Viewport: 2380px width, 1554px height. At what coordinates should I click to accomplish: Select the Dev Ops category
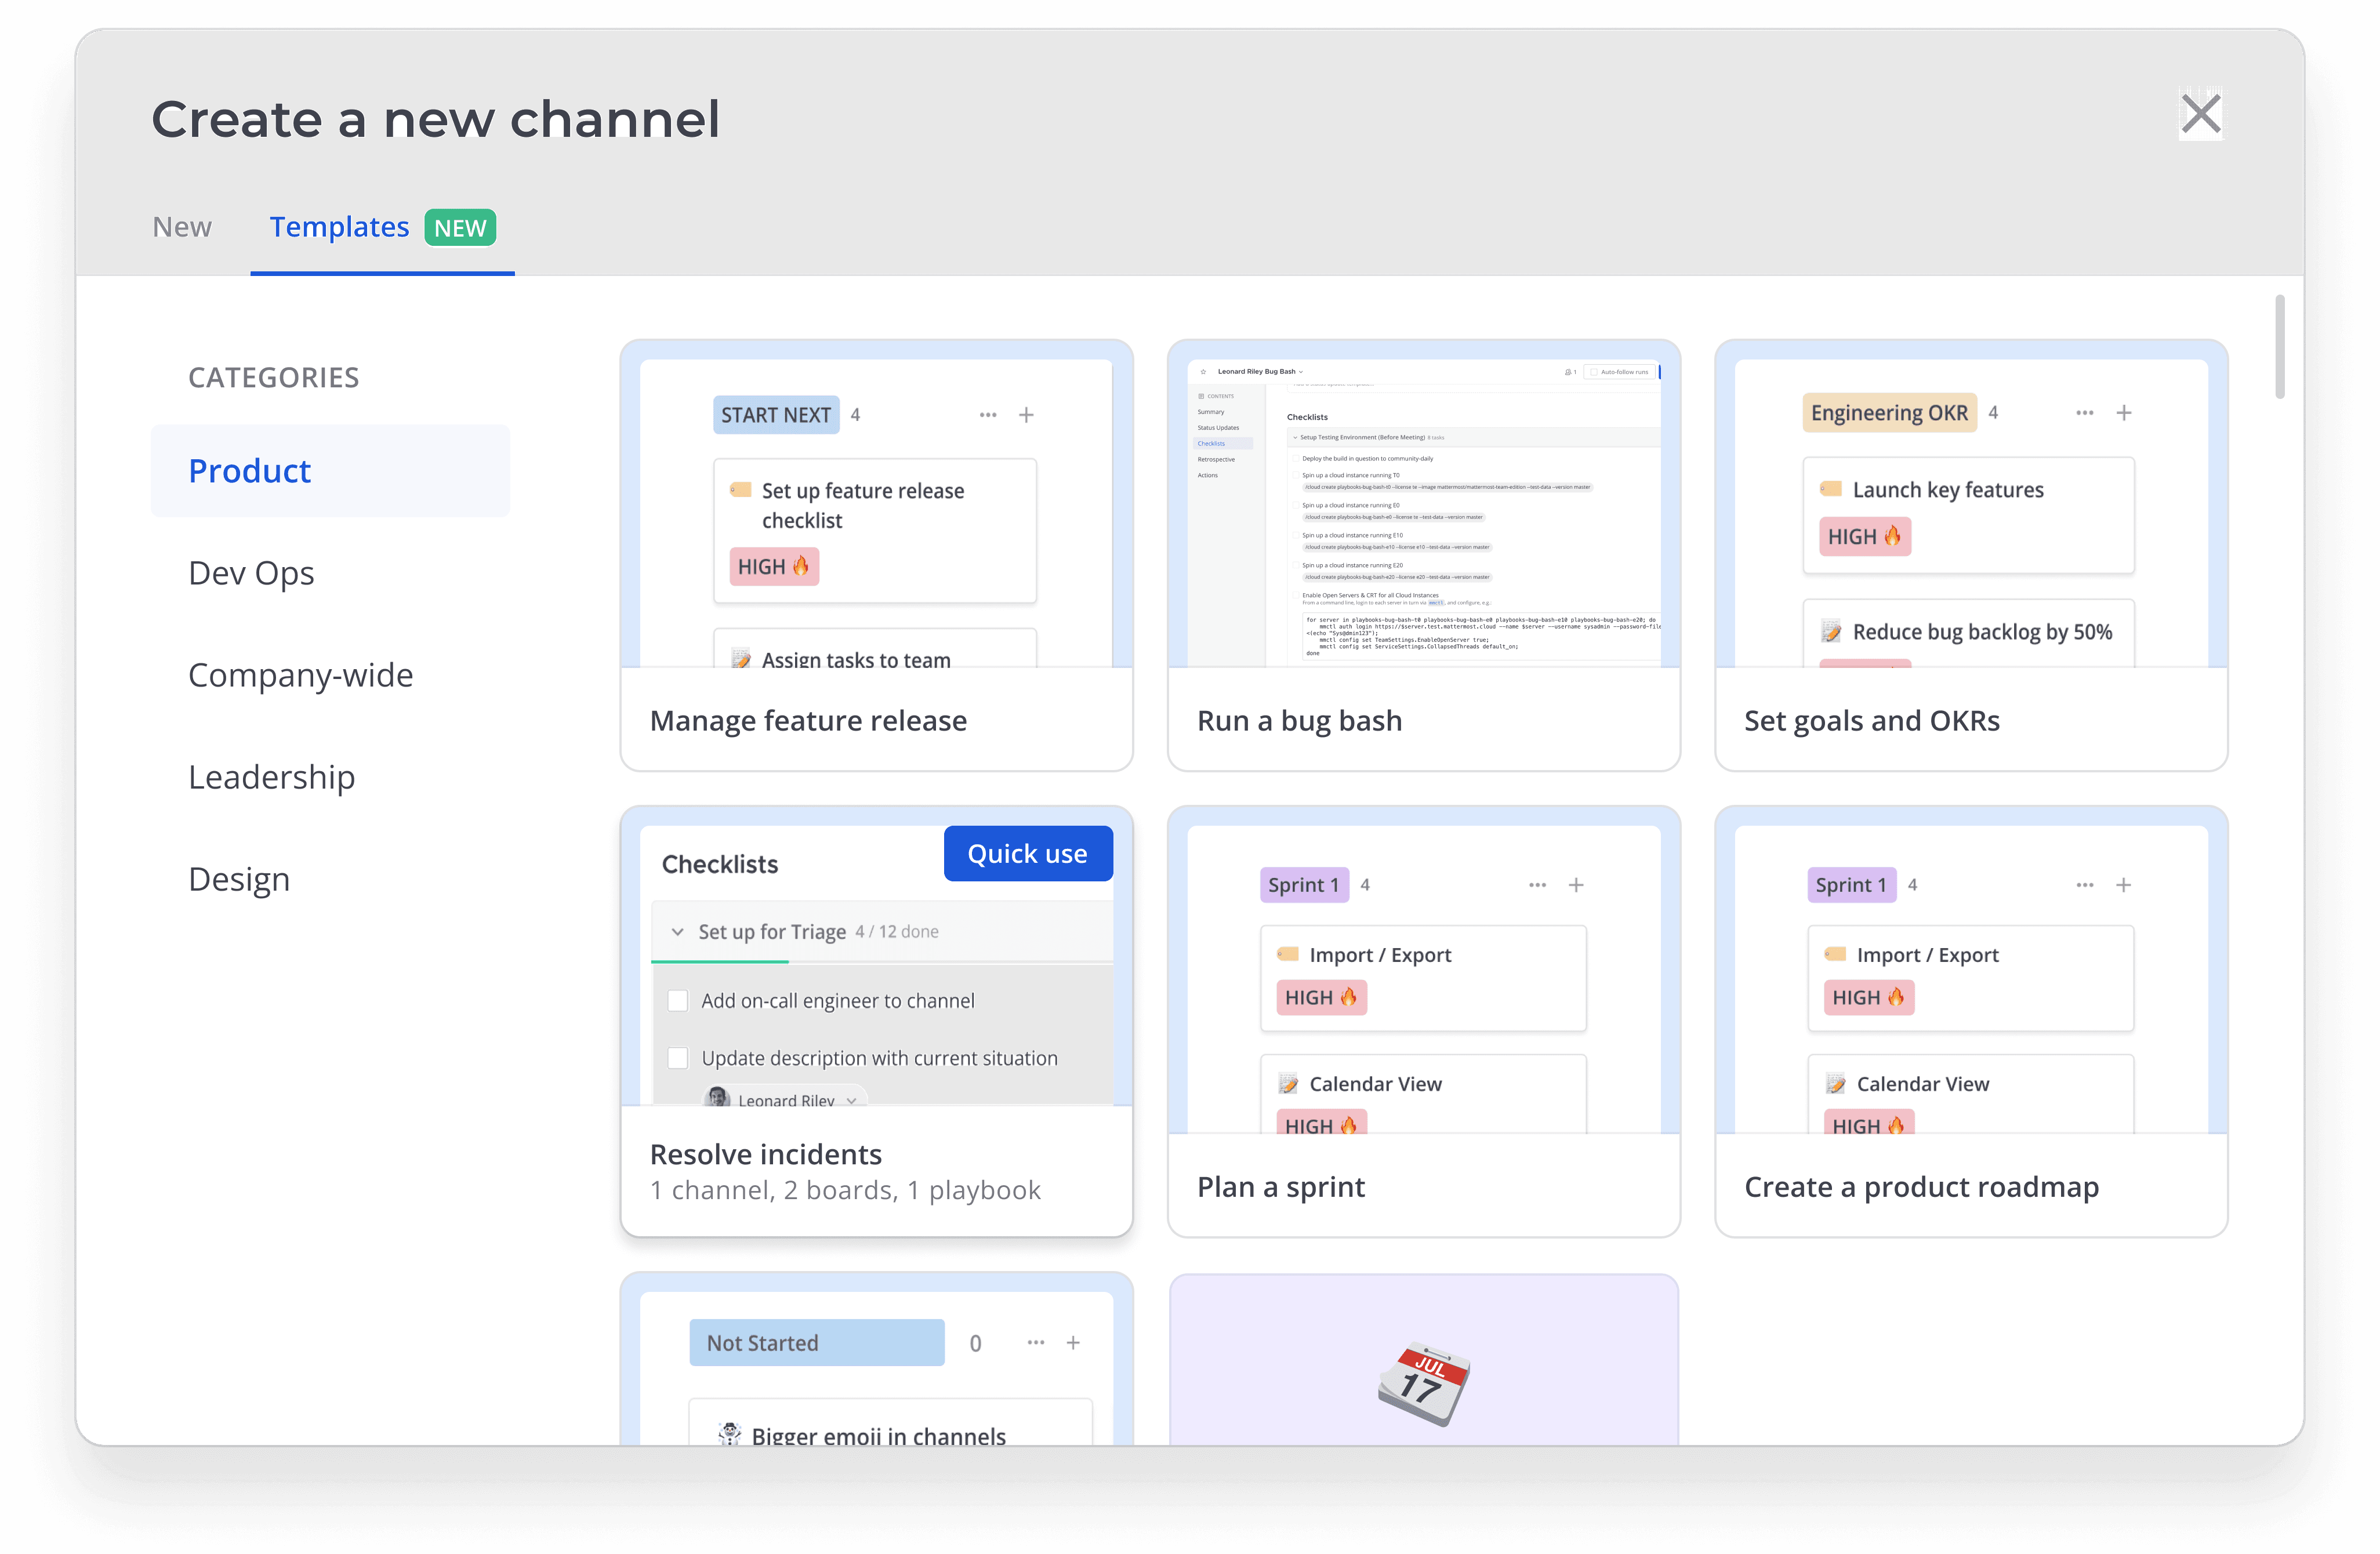[251, 573]
